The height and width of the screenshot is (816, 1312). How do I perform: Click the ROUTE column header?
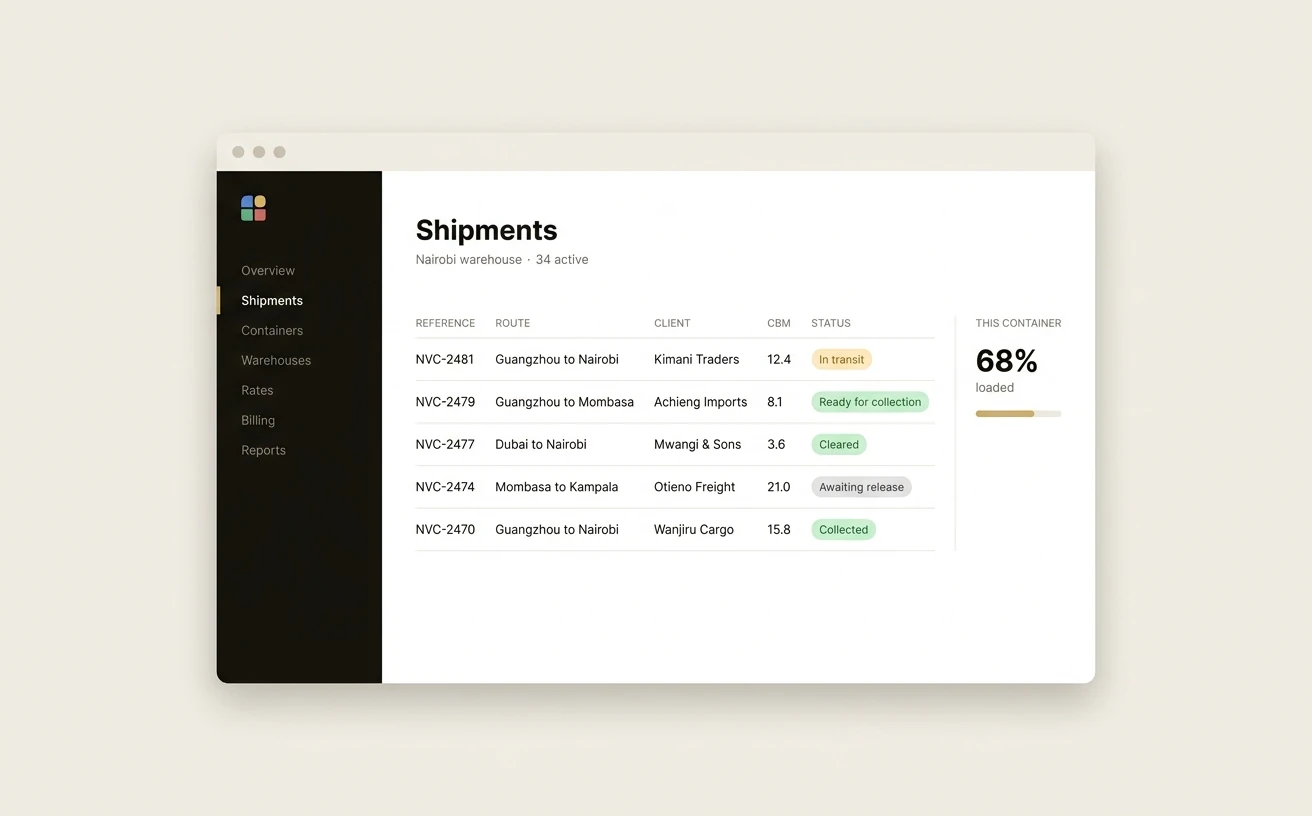512,323
